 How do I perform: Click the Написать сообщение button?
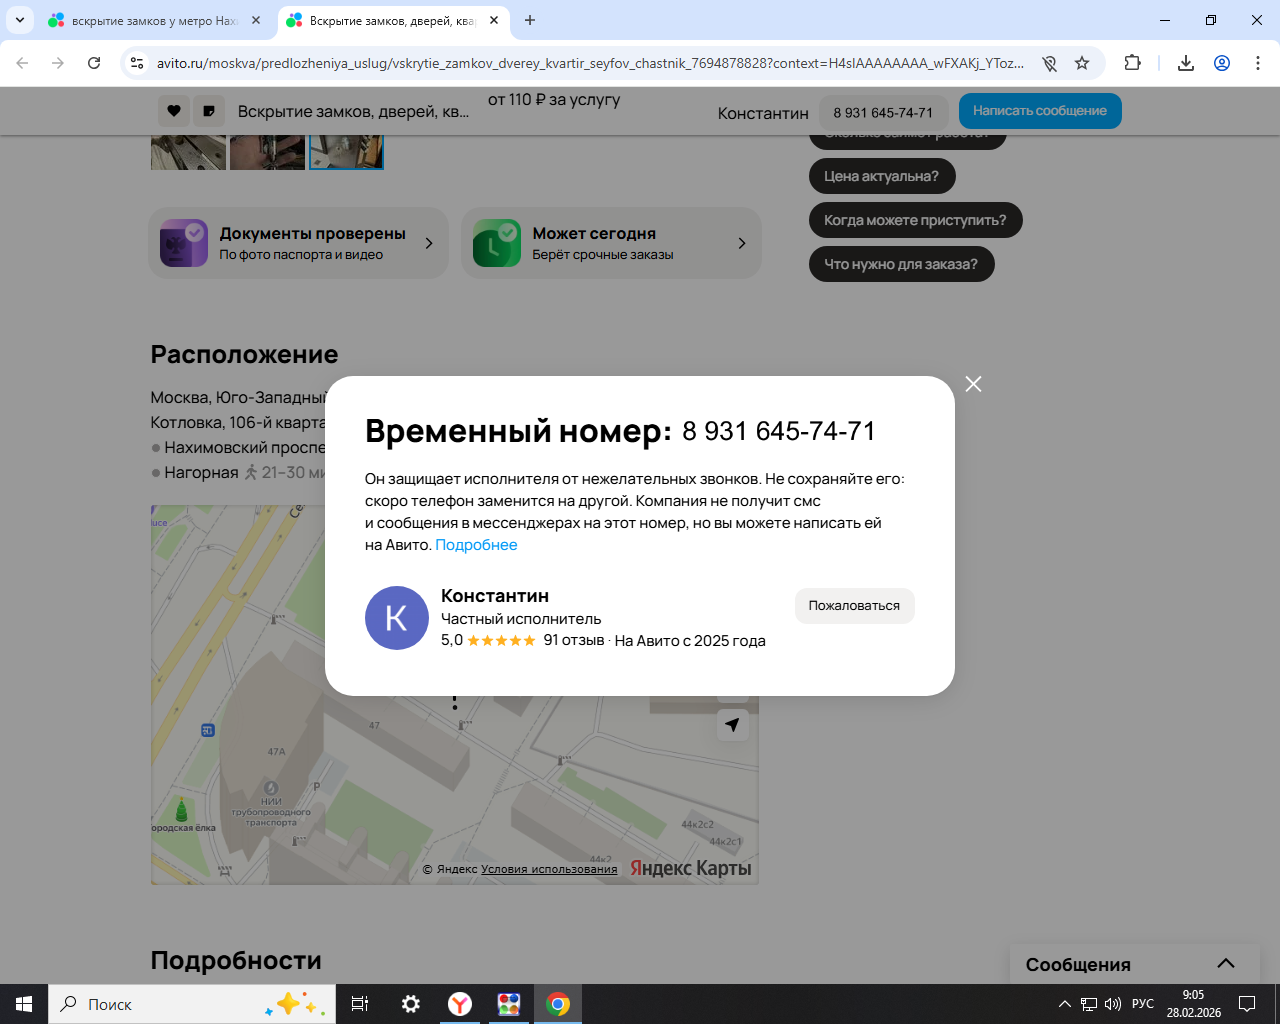(x=1040, y=111)
